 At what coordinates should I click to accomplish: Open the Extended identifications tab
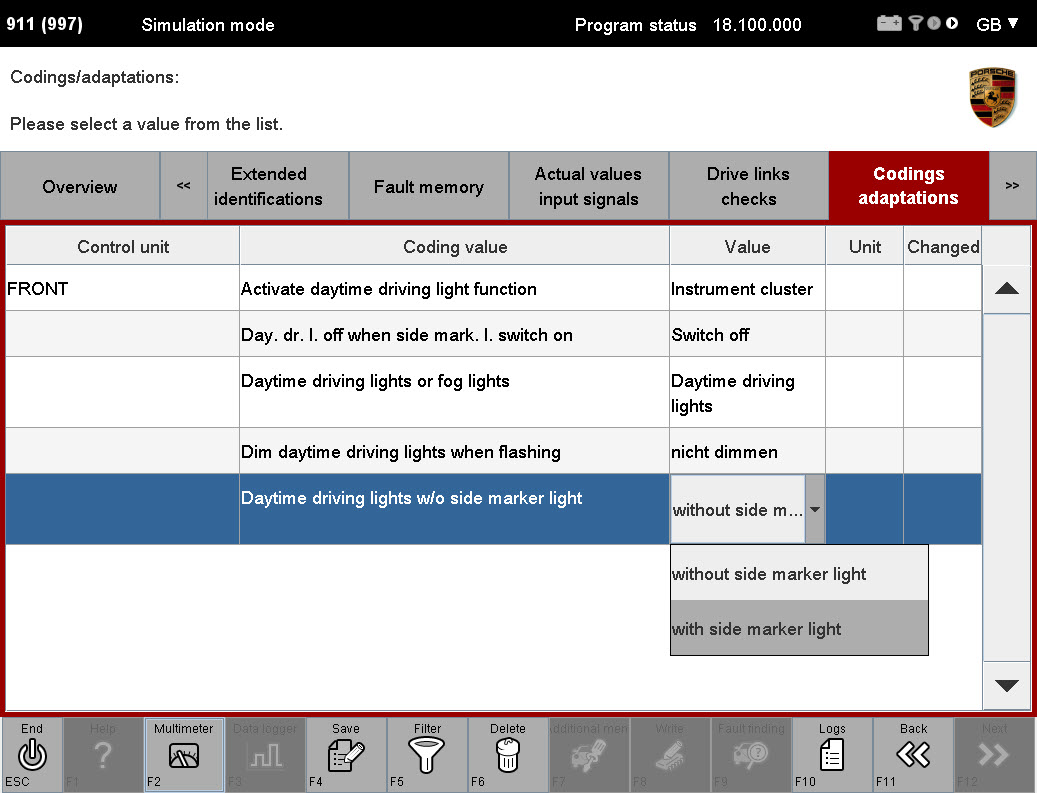pyautogui.click(x=278, y=186)
